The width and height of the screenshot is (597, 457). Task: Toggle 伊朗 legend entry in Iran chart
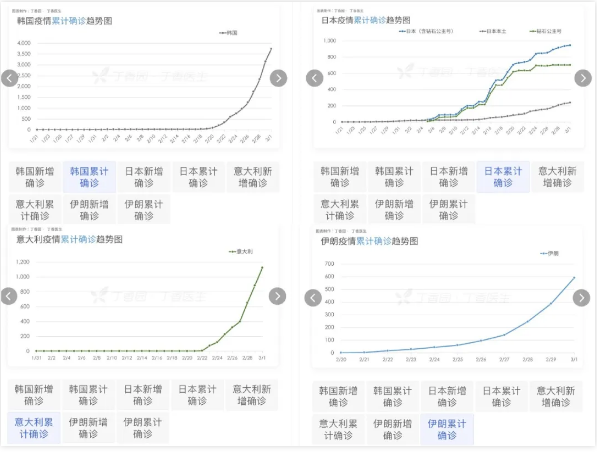pyautogui.click(x=549, y=253)
